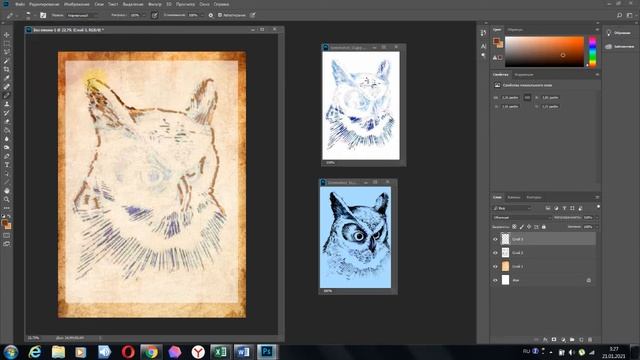
Task: Open layer fill dropdown
Action: [596, 227]
